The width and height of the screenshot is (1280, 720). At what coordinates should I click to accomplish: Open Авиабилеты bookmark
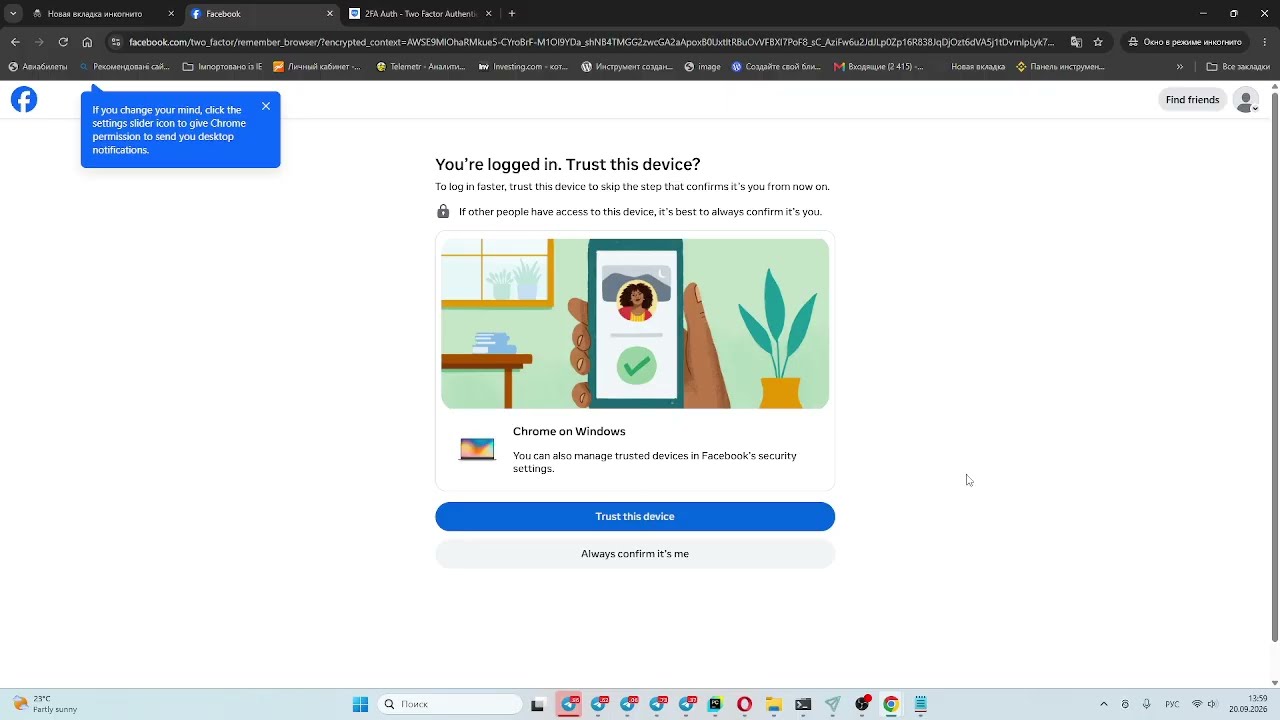(x=38, y=67)
